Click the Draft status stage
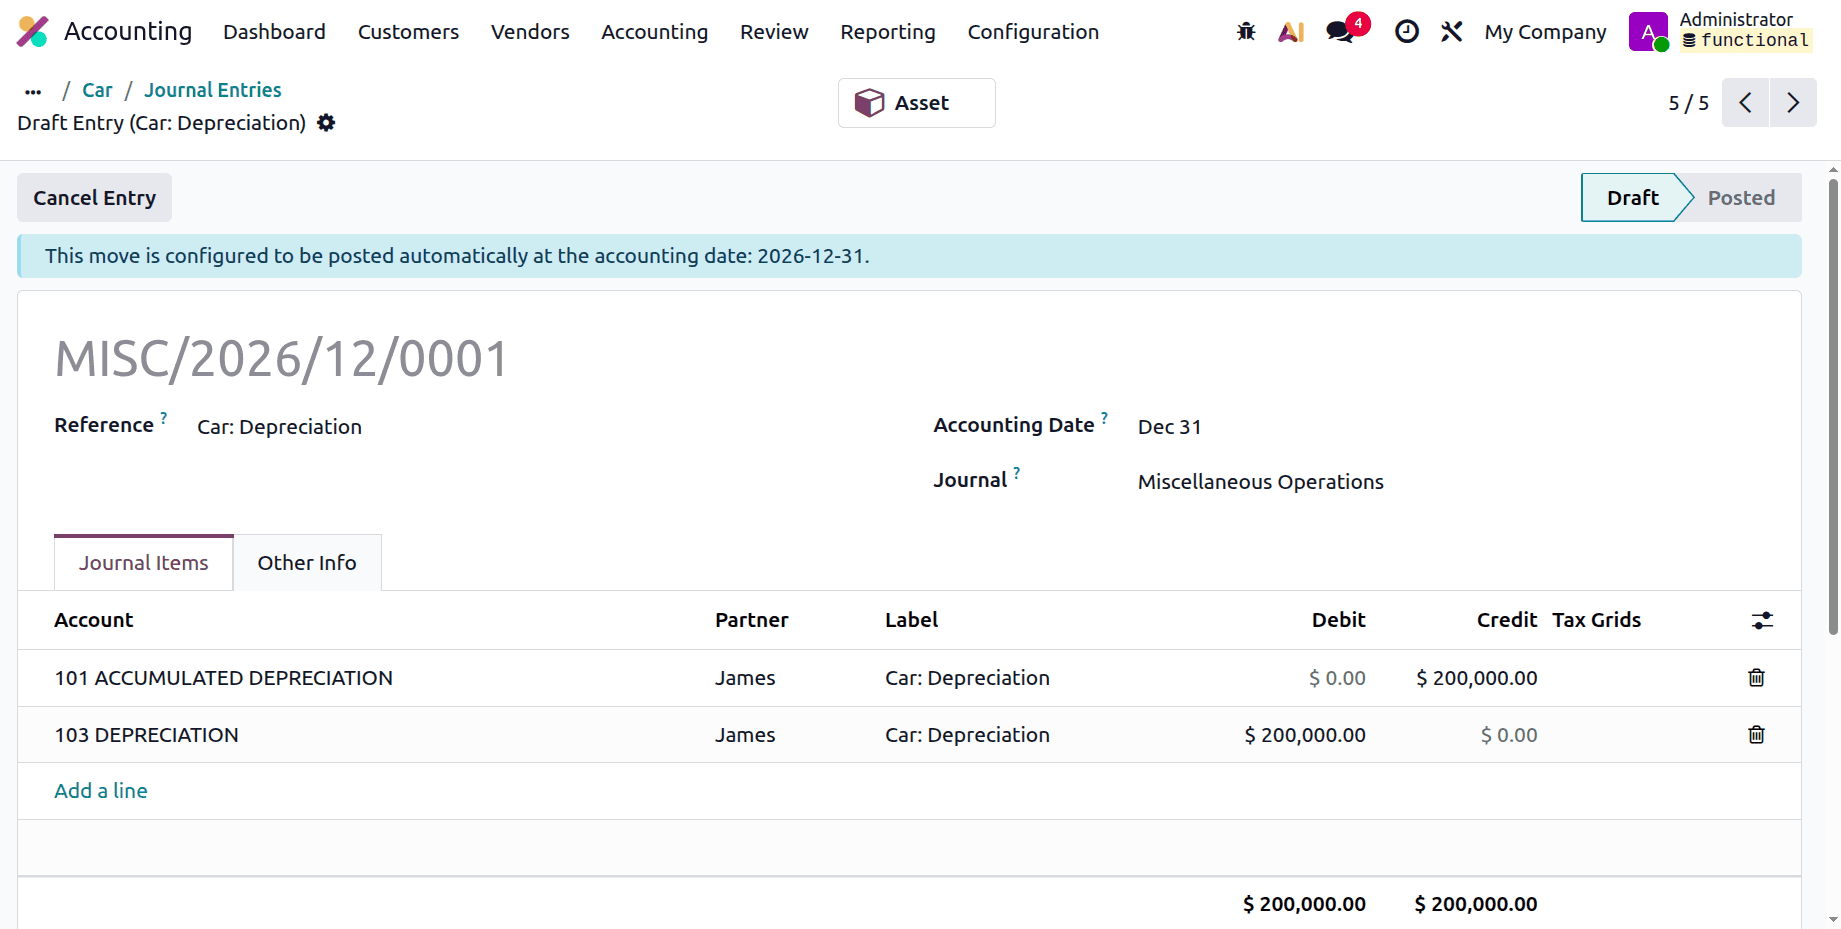This screenshot has width=1841, height=929. click(x=1633, y=198)
